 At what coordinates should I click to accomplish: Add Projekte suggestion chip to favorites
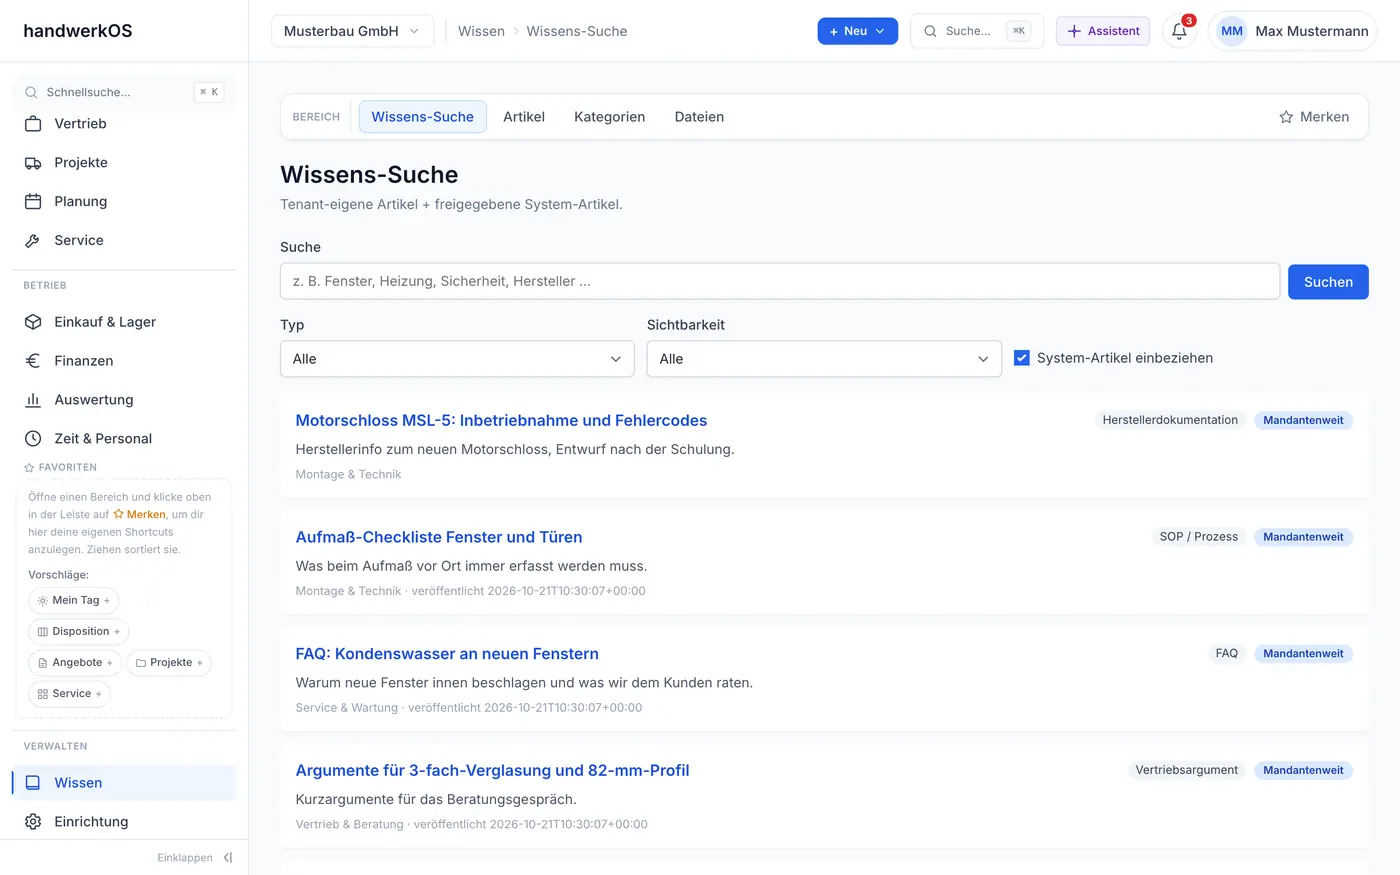169,662
